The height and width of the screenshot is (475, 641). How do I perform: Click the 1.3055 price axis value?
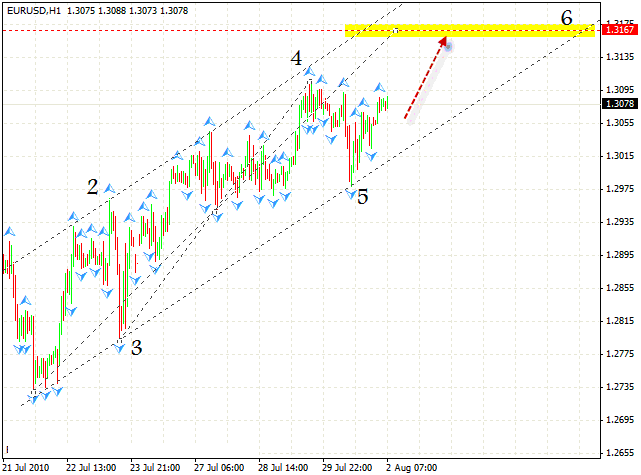click(620, 123)
